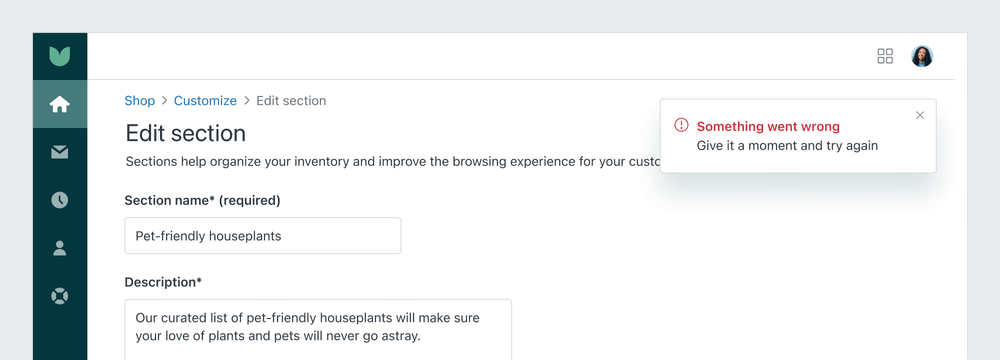Screen dimensions: 1000x360
Task: Dismiss the Something went wrong notification
Action: (920, 116)
